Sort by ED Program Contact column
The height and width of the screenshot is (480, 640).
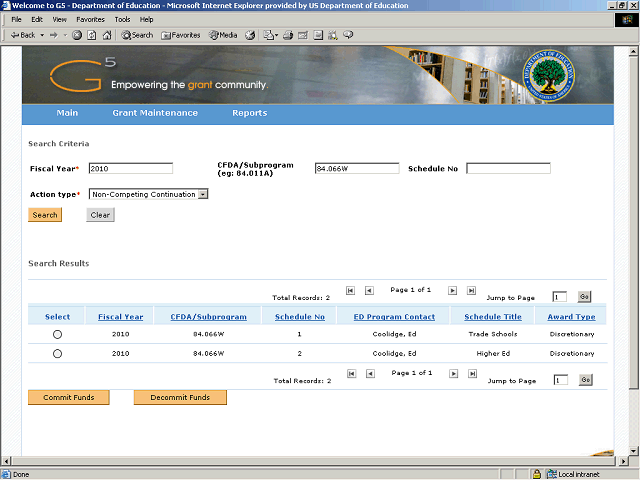click(394, 317)
